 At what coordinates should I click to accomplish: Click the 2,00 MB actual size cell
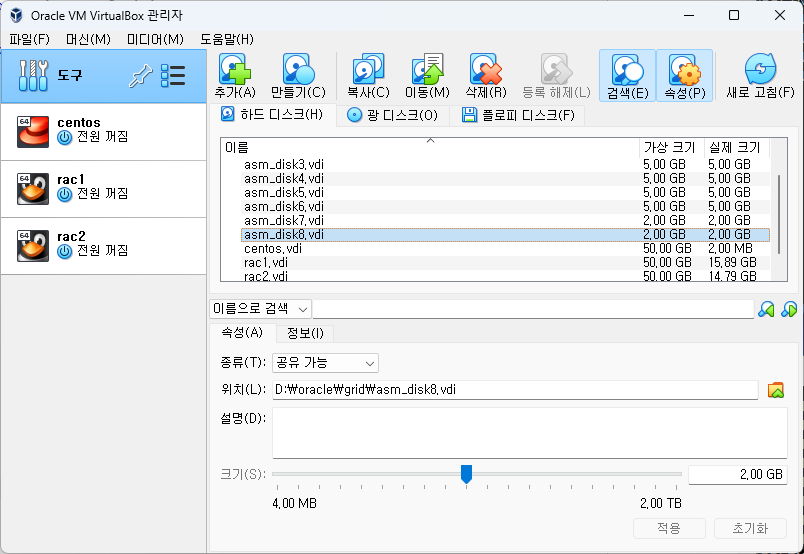[730, 249]
